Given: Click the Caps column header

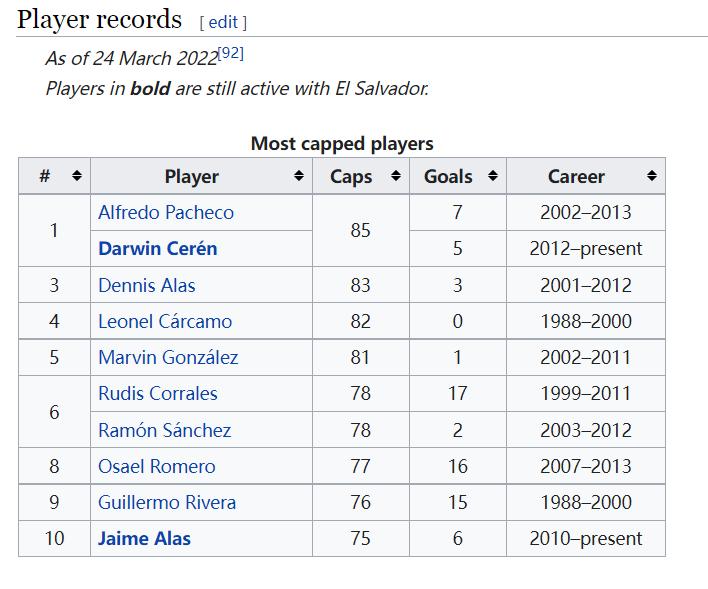Looking at the screenshot, I should pyautogui.click(x=351, y=176).
